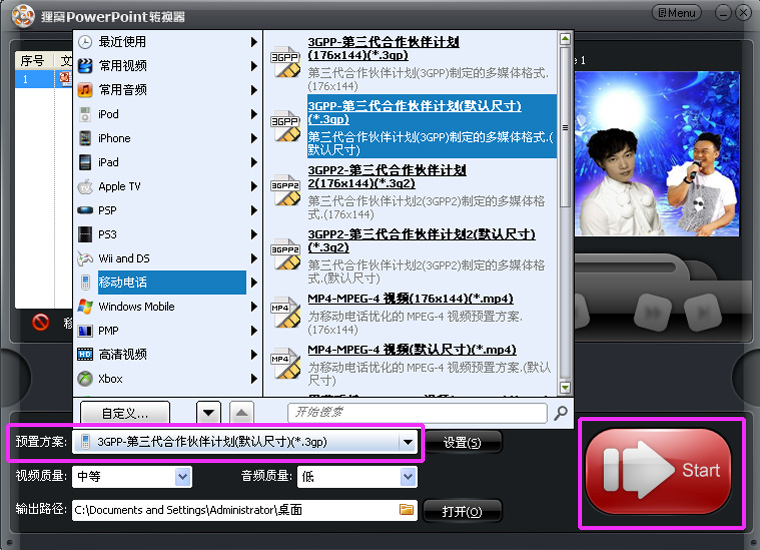This screenshot has width=760, height=550.
Task: Select the iPad device category
Action: (x=167, y=162)
